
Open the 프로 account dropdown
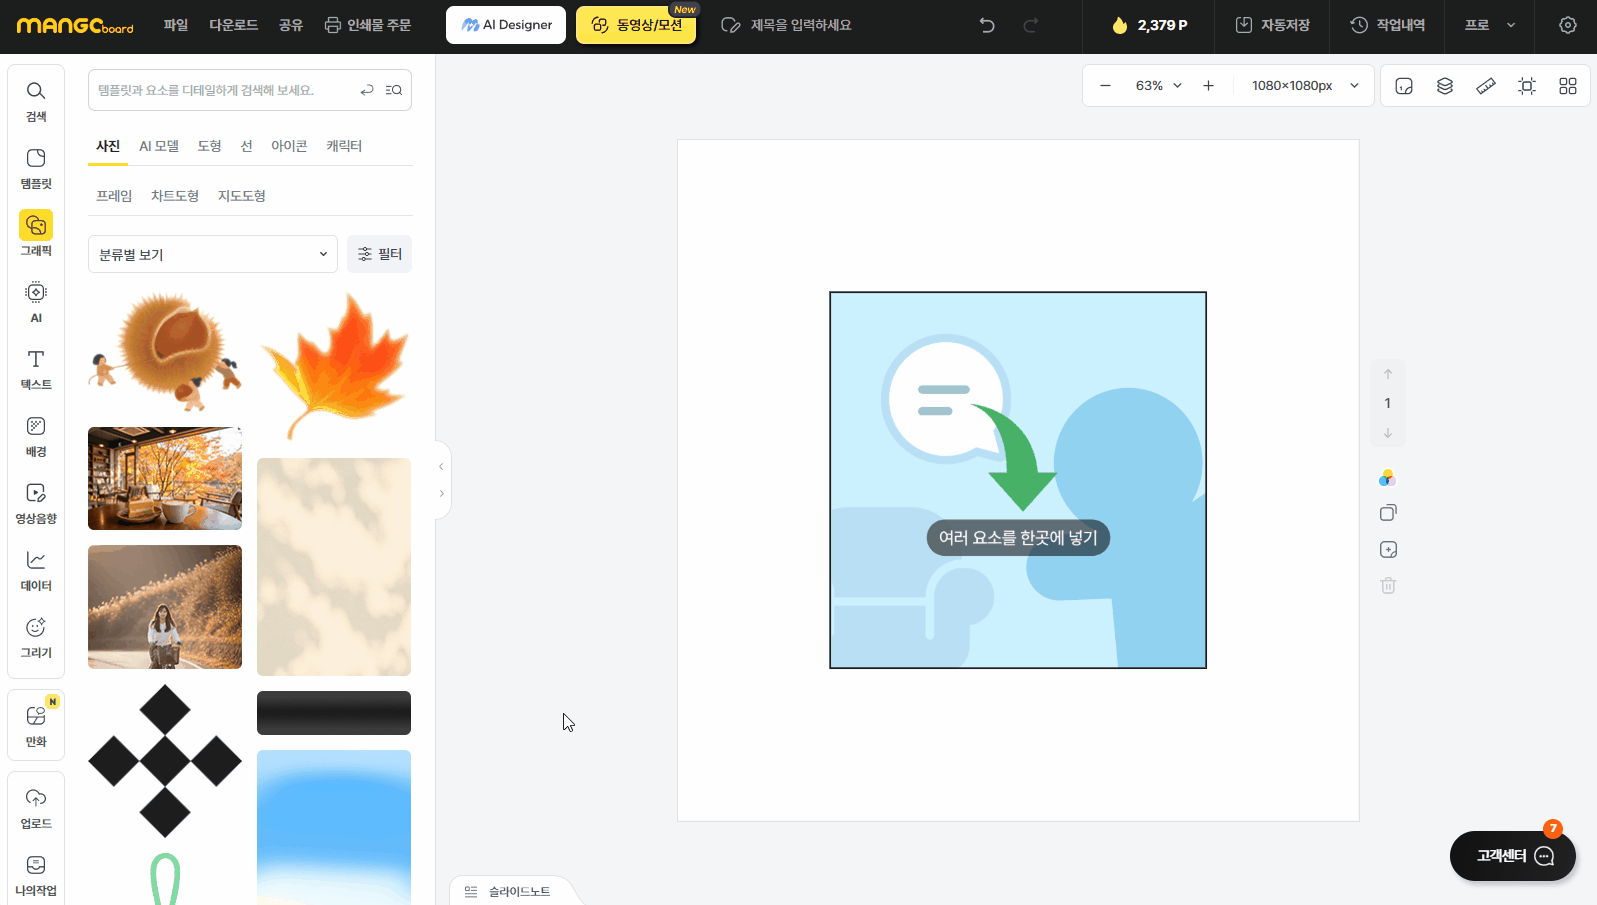pos(1490,25)
